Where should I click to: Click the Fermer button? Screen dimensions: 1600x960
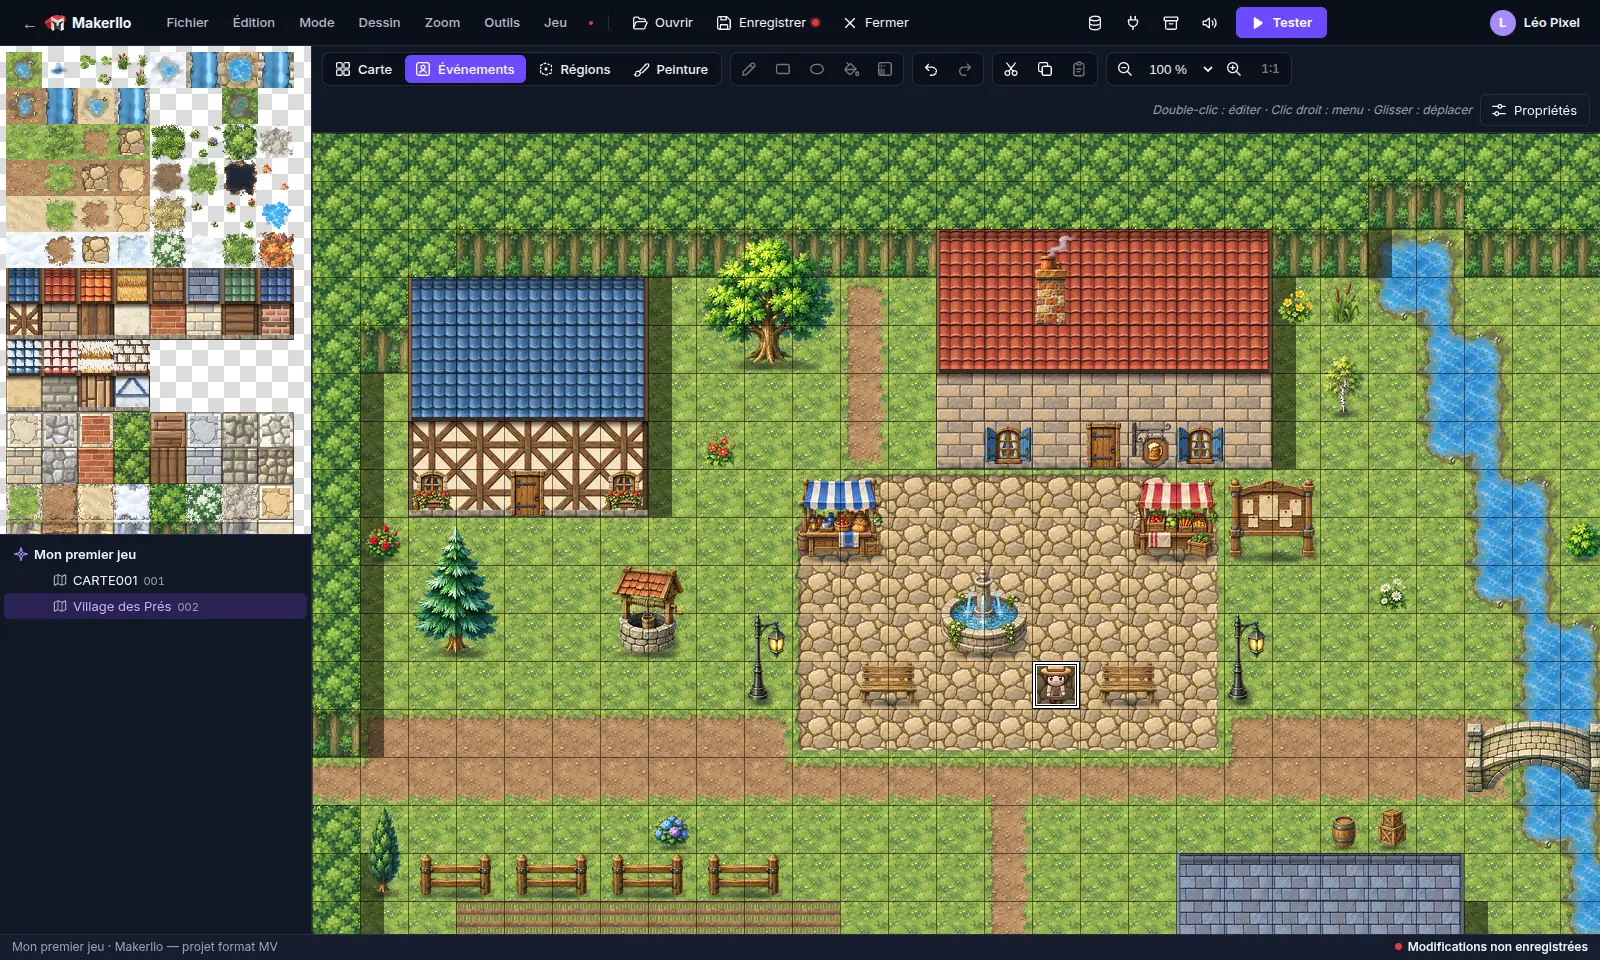pos(876,22)
